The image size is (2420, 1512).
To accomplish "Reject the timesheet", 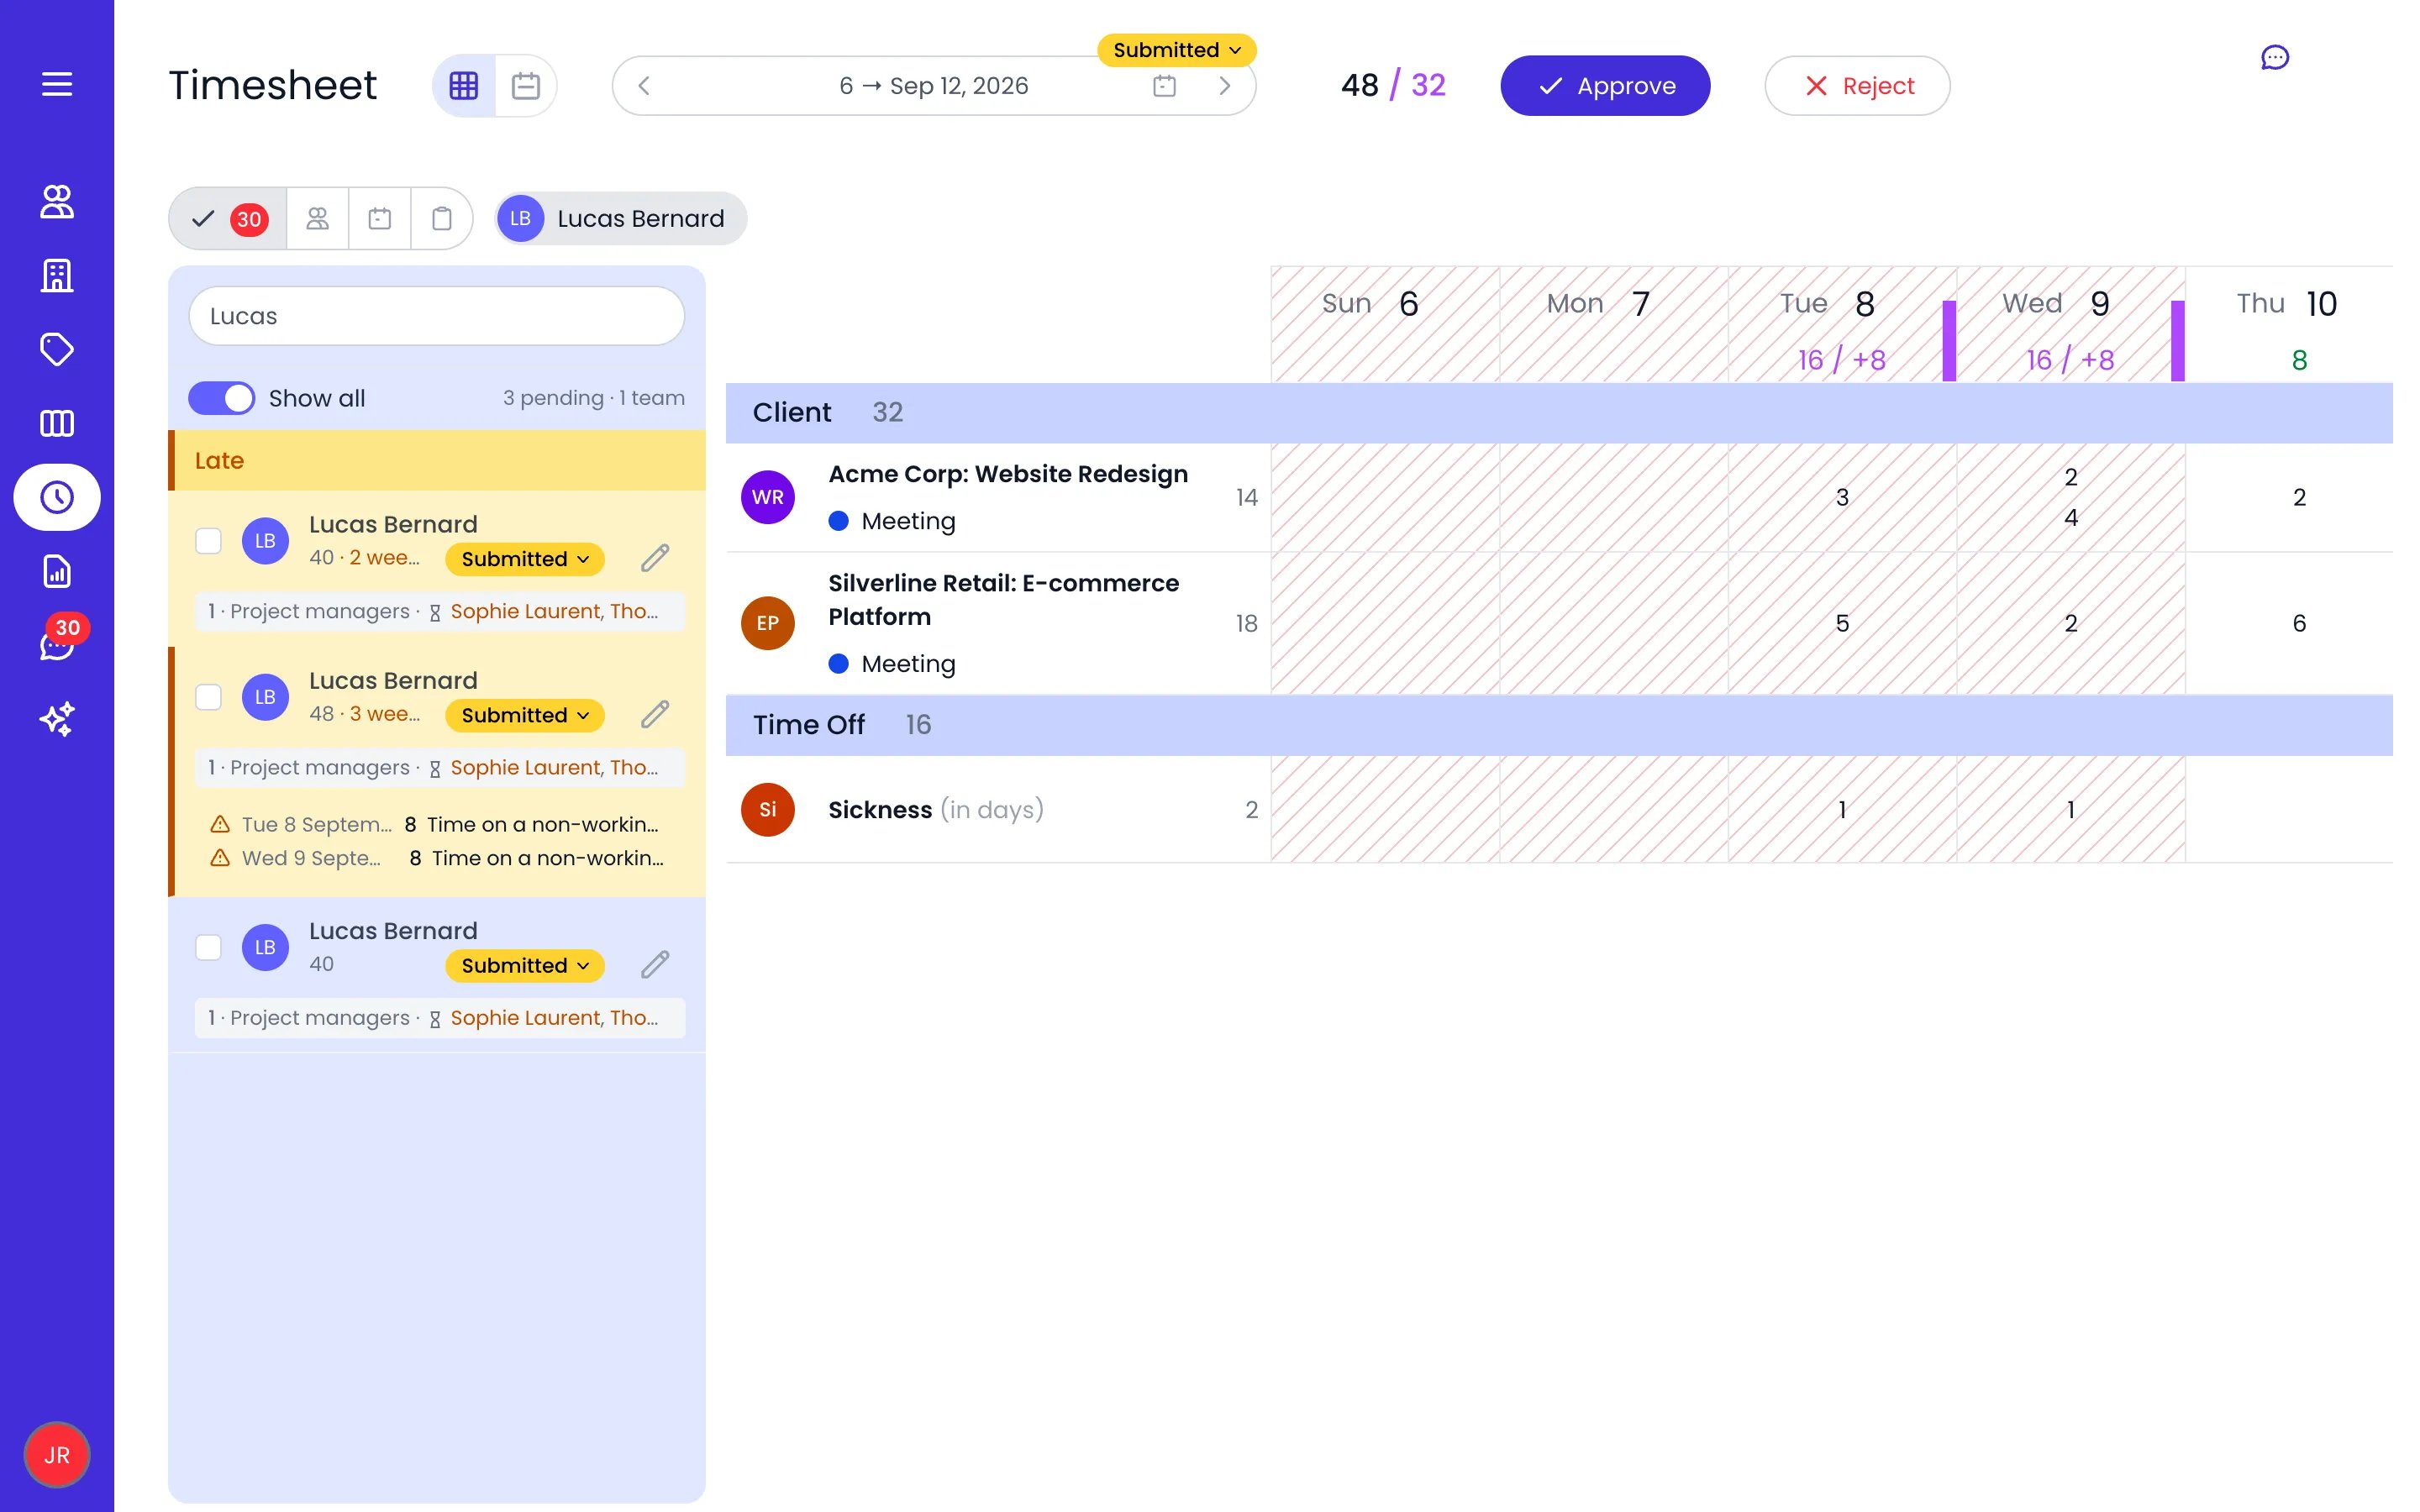I will coord(1857,86).
